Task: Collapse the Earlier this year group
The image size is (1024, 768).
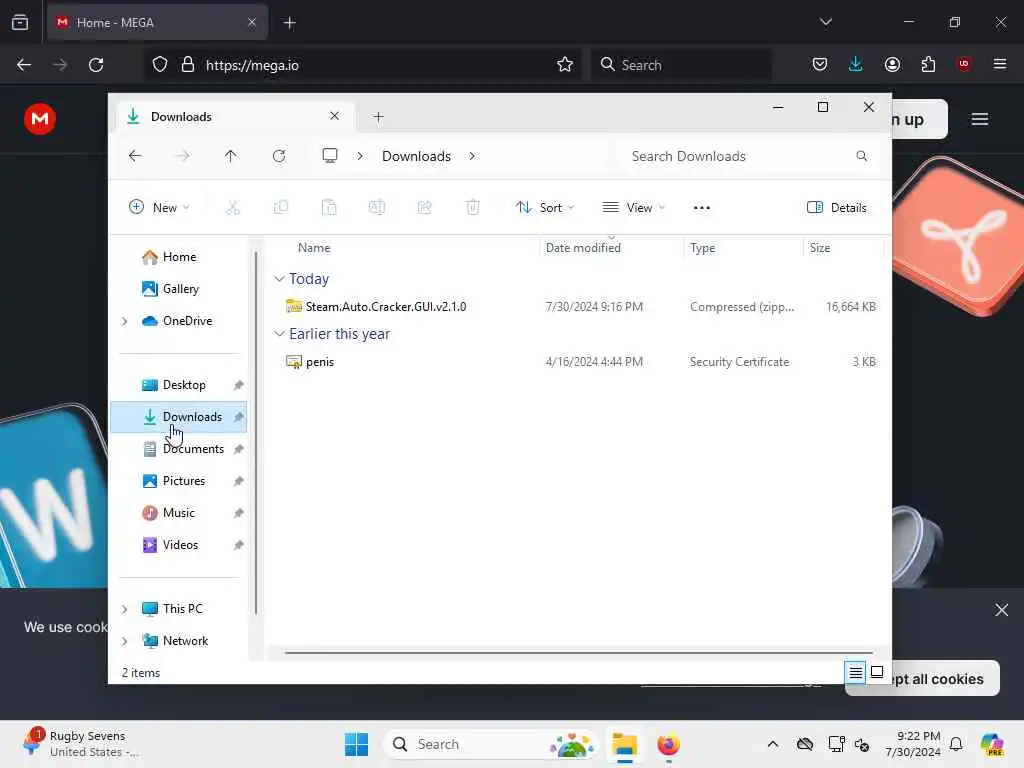Action: click(279, 334)
